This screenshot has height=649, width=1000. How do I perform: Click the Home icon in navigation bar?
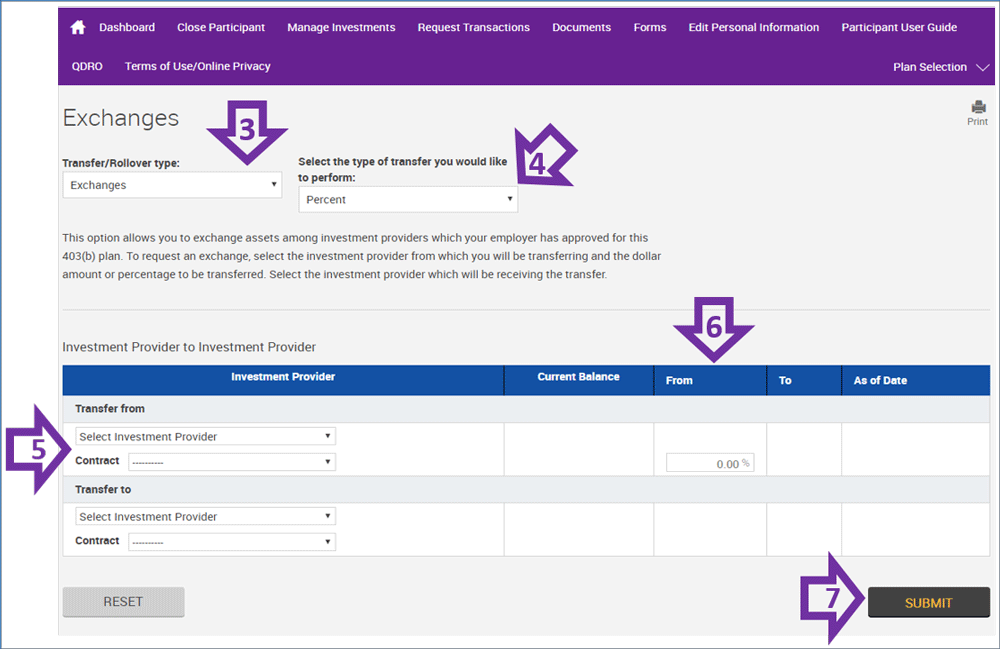pos(78,28)
